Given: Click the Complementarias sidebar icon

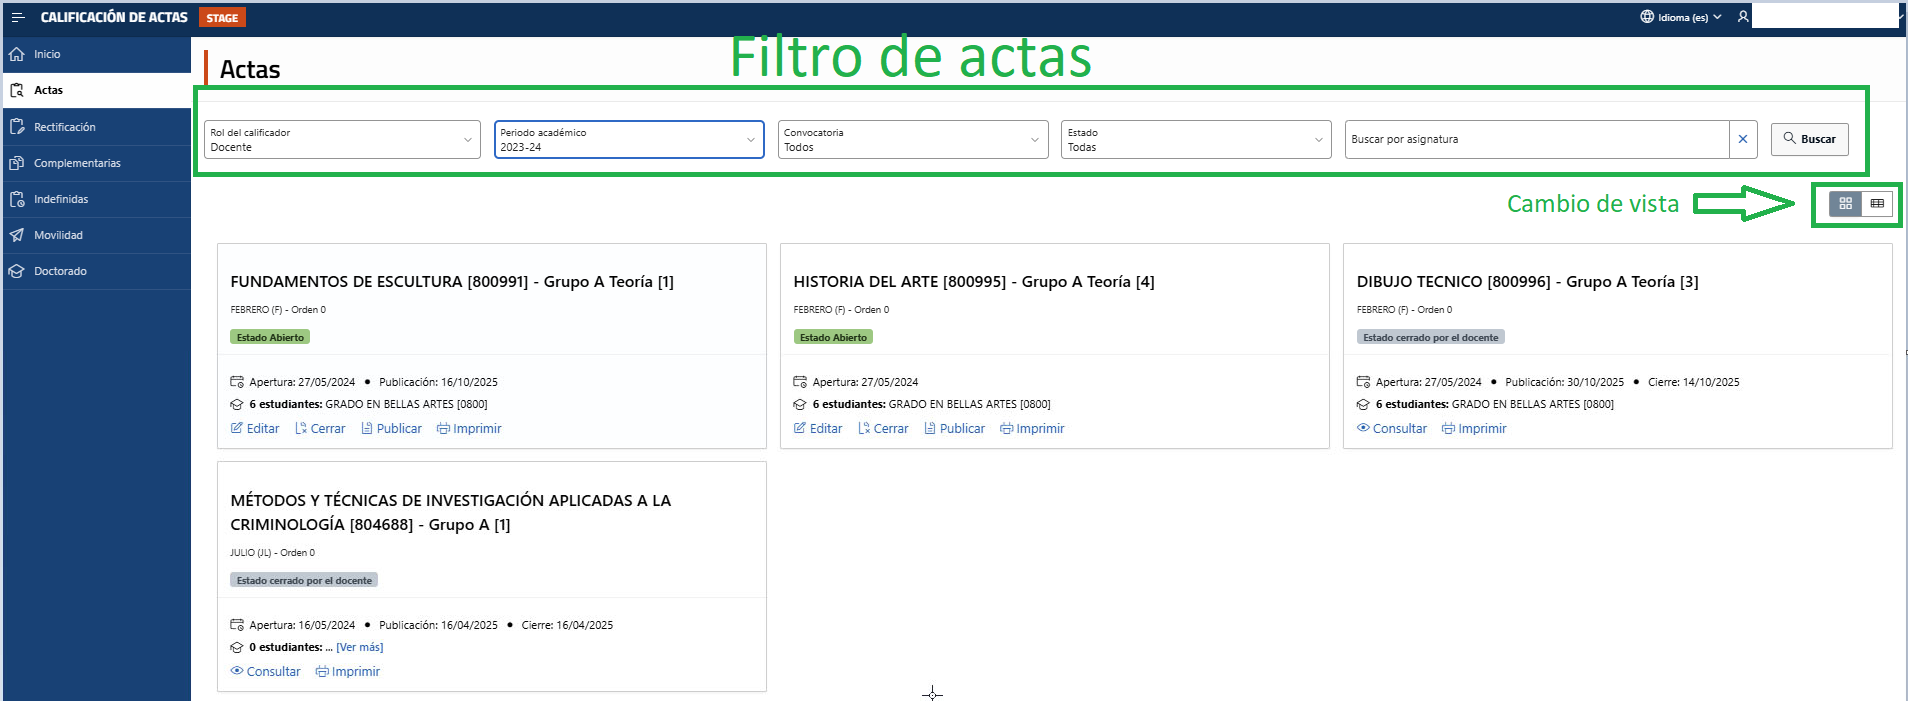Looking at the screenshot, I should [17, 163].
